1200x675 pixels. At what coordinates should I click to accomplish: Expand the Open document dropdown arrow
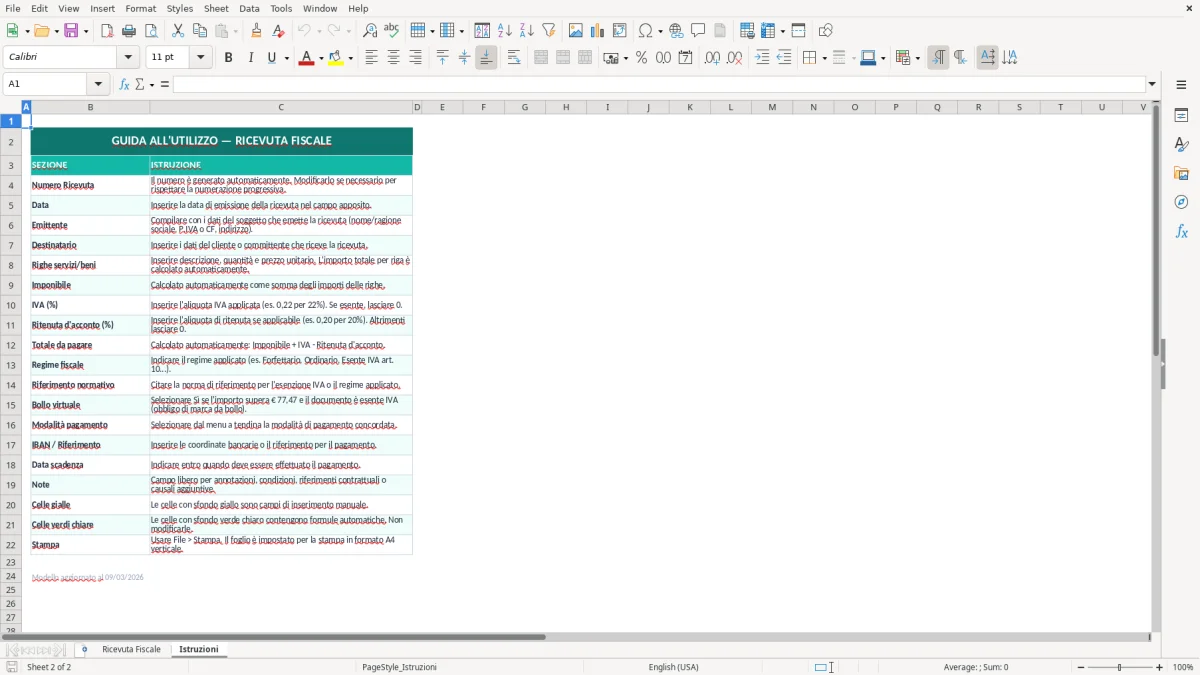(x=56, y=31)
